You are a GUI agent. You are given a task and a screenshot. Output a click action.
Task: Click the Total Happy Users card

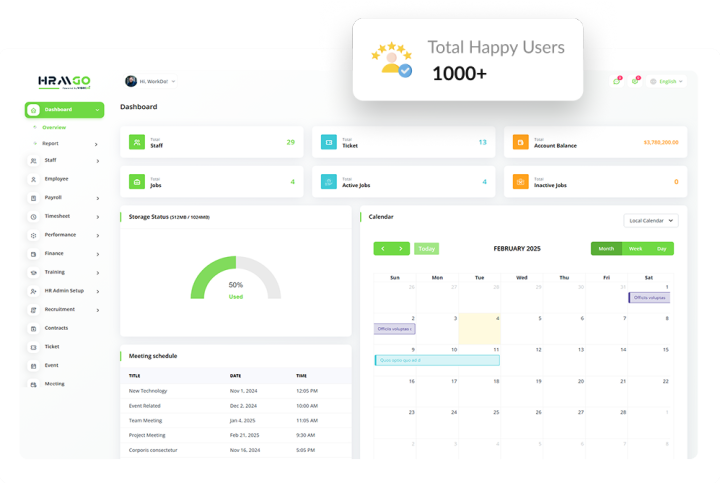click(x=468, y=60)
